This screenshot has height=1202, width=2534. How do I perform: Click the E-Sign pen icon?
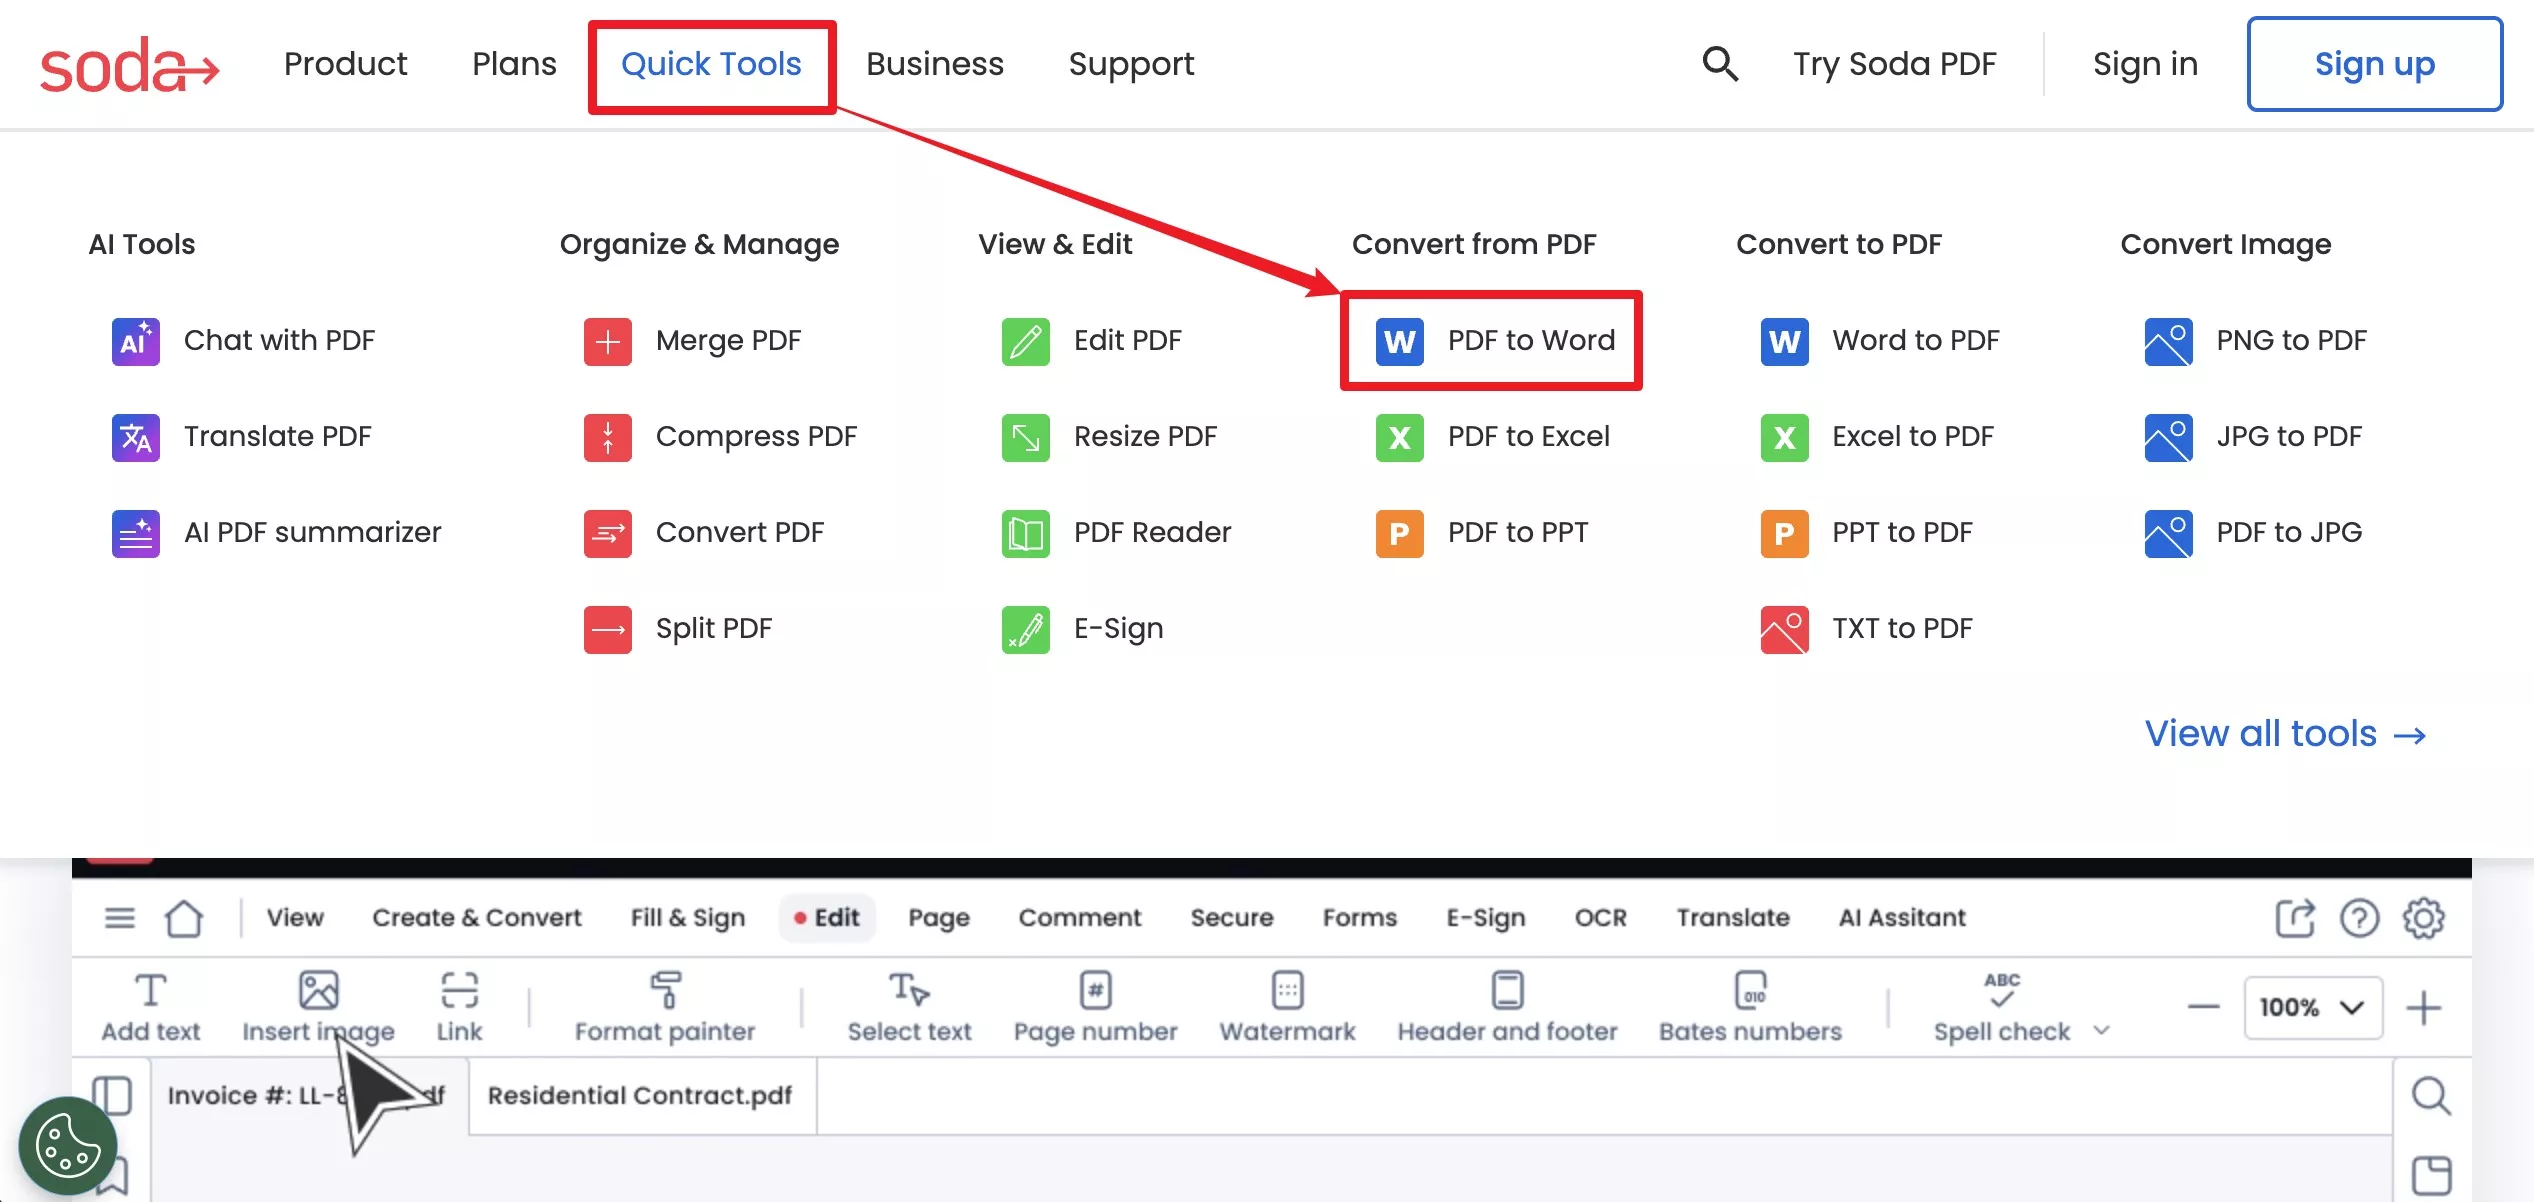[1026, 629]
